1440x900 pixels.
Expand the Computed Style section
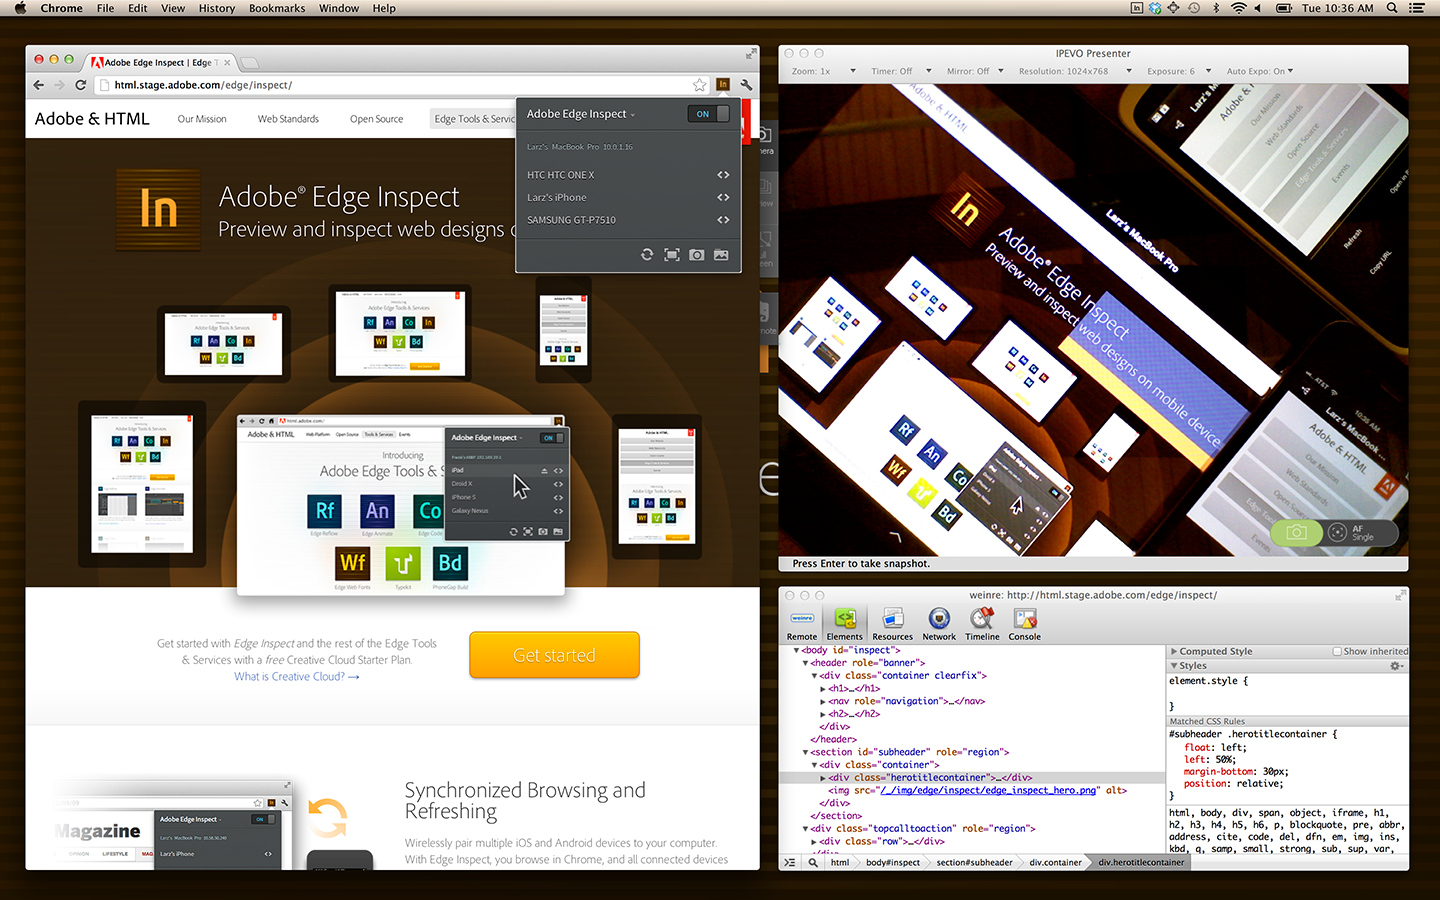[1174, 651]
